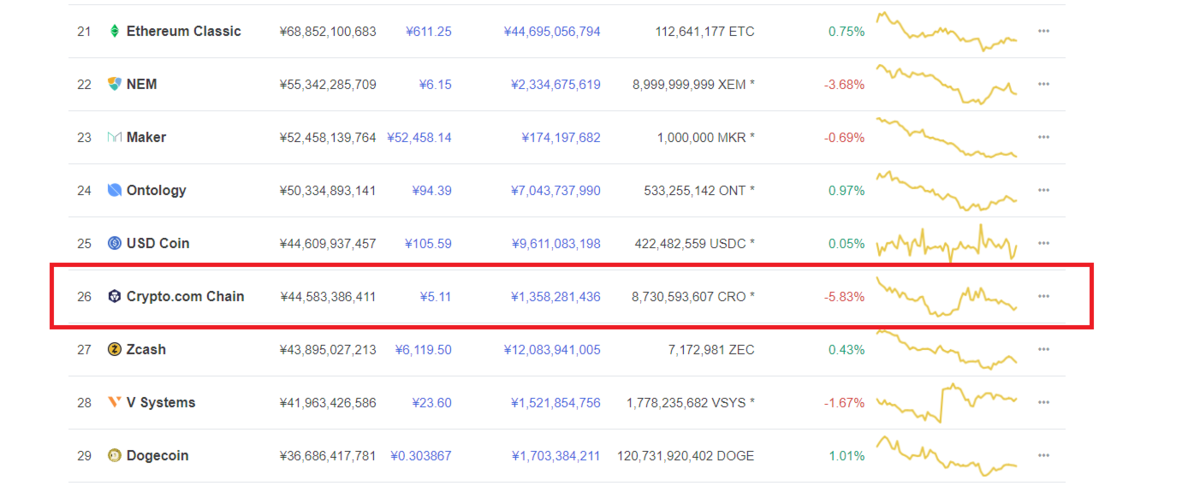Open the NEM row's three-dot menu
Image resolution: width=1200 pixels, height=486 pixels.
[x=1043, y=84]
